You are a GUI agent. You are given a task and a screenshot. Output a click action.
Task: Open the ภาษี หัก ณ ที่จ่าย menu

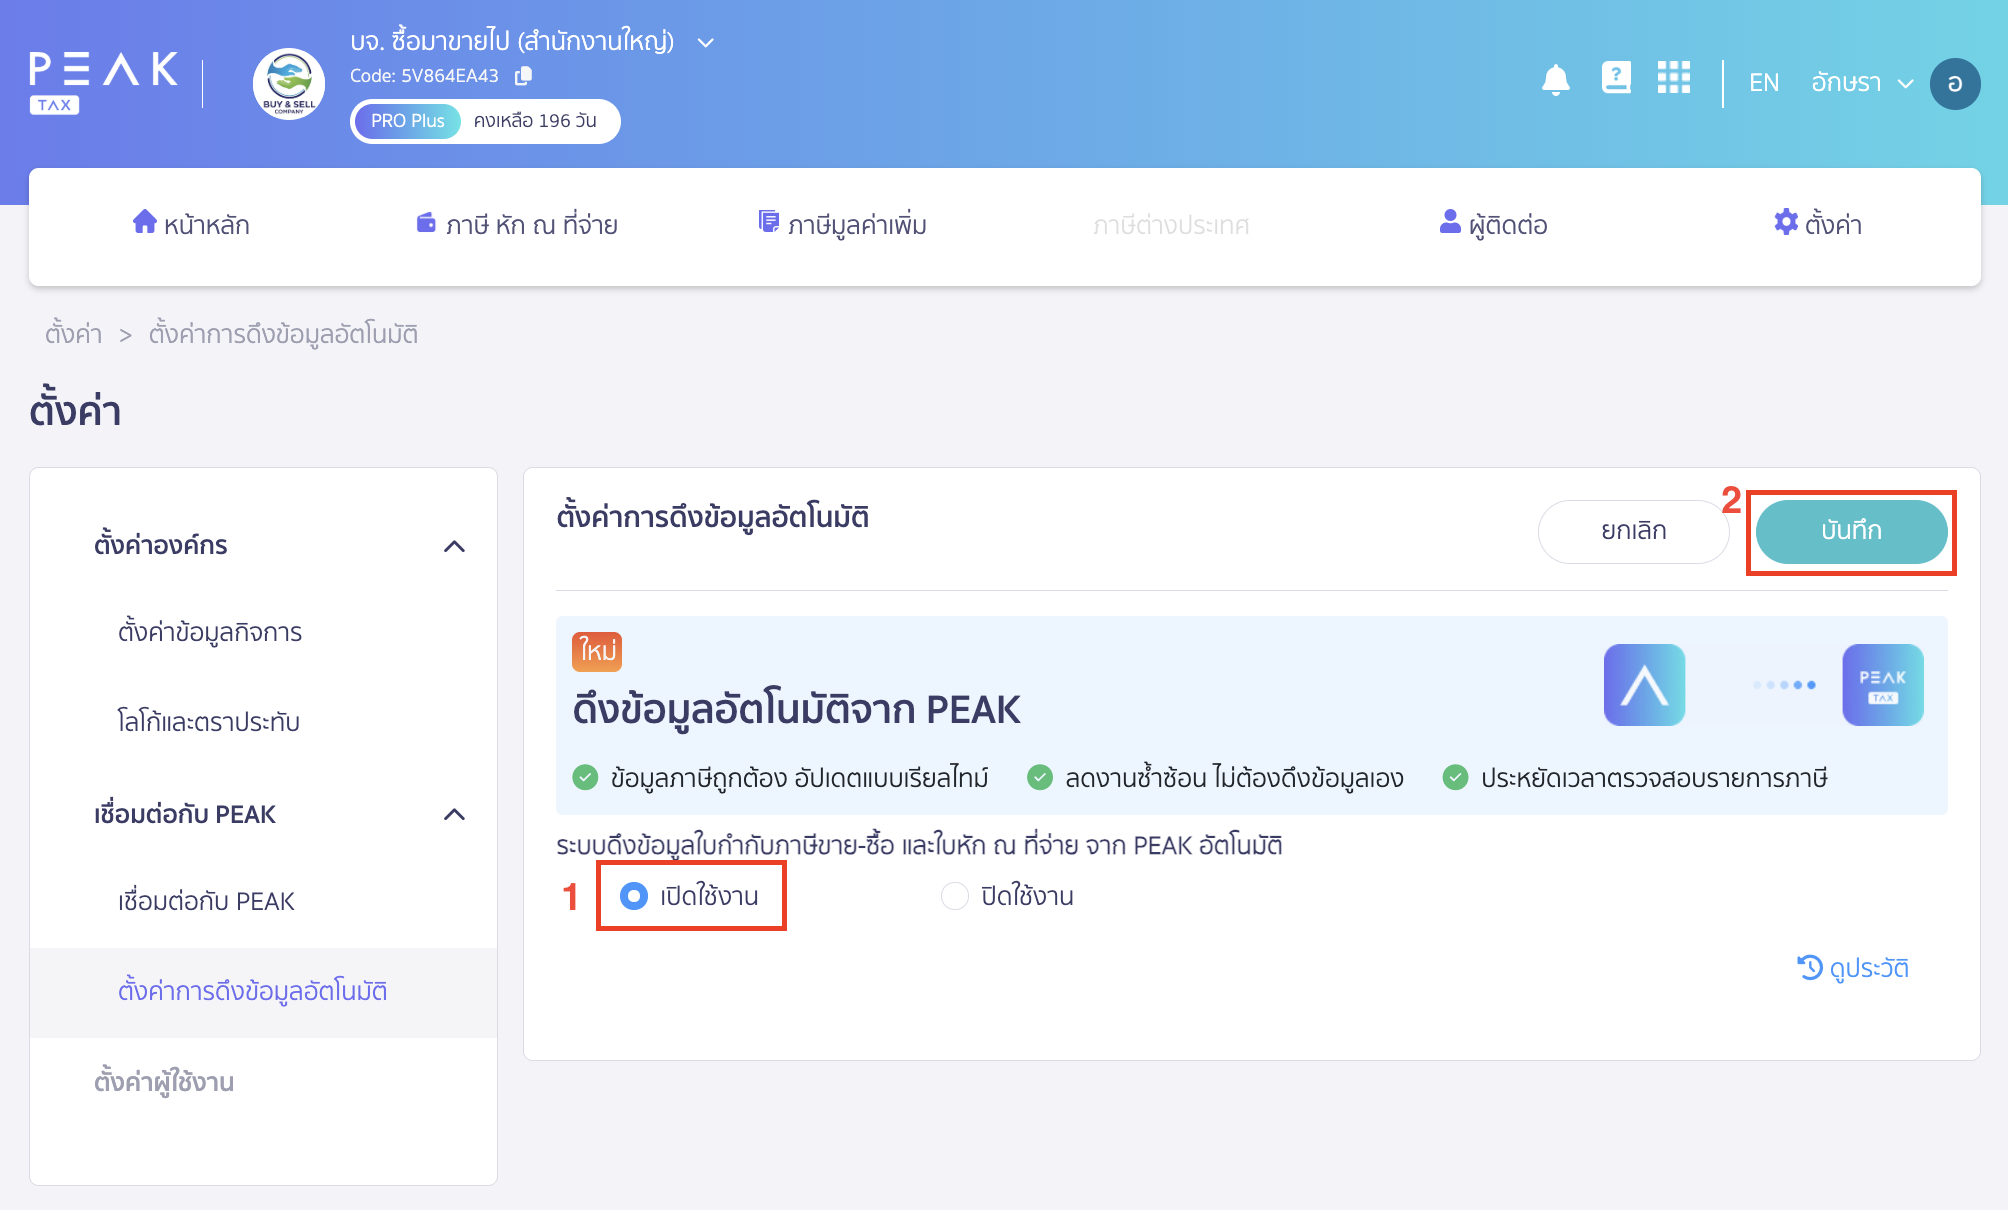point(517,225)
